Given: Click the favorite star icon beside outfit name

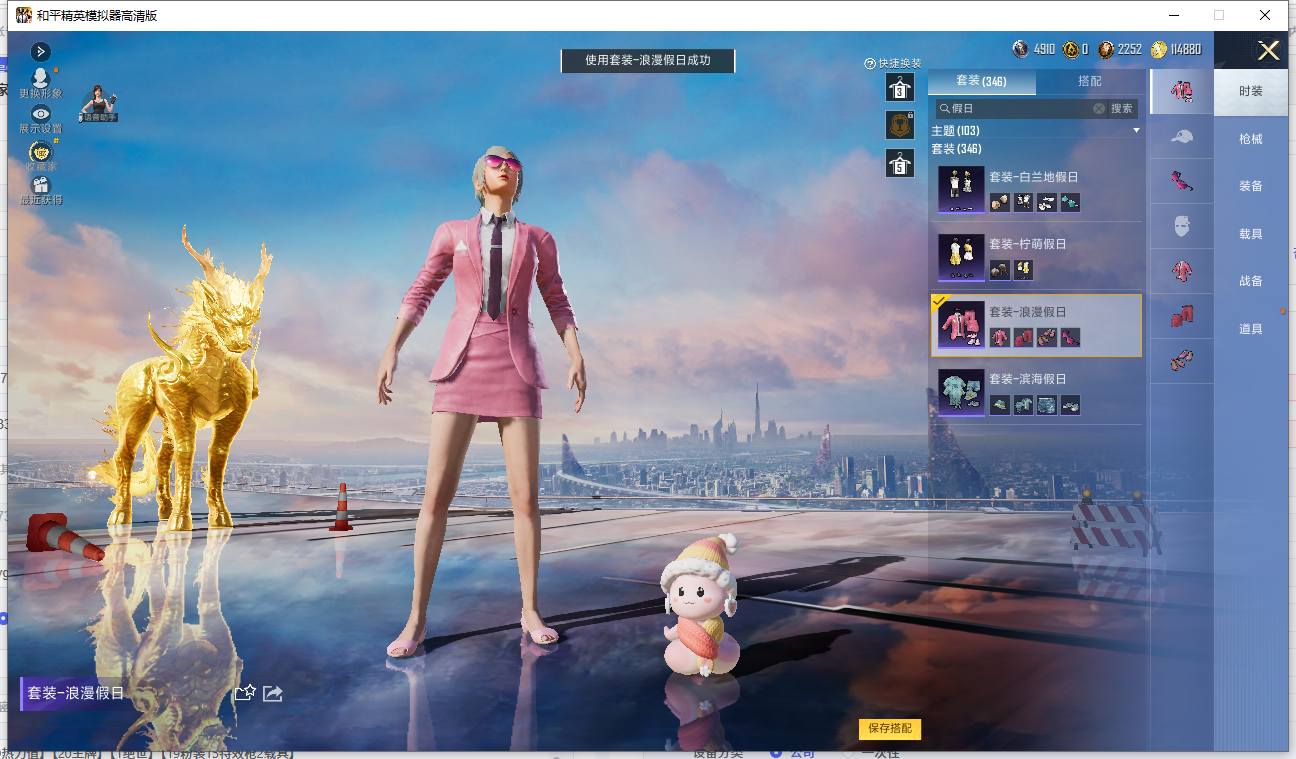Looking at the screenshot, I should coord(245,692).
